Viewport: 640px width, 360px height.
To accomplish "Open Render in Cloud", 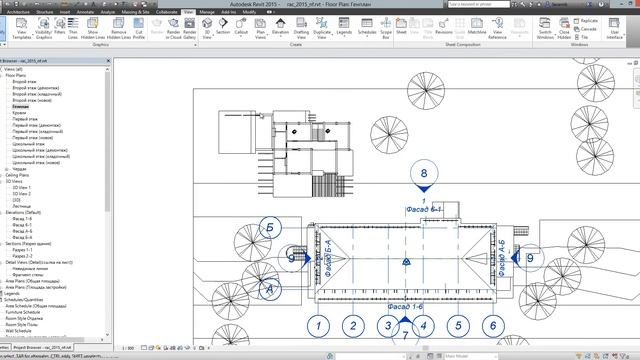I will 173,29.
